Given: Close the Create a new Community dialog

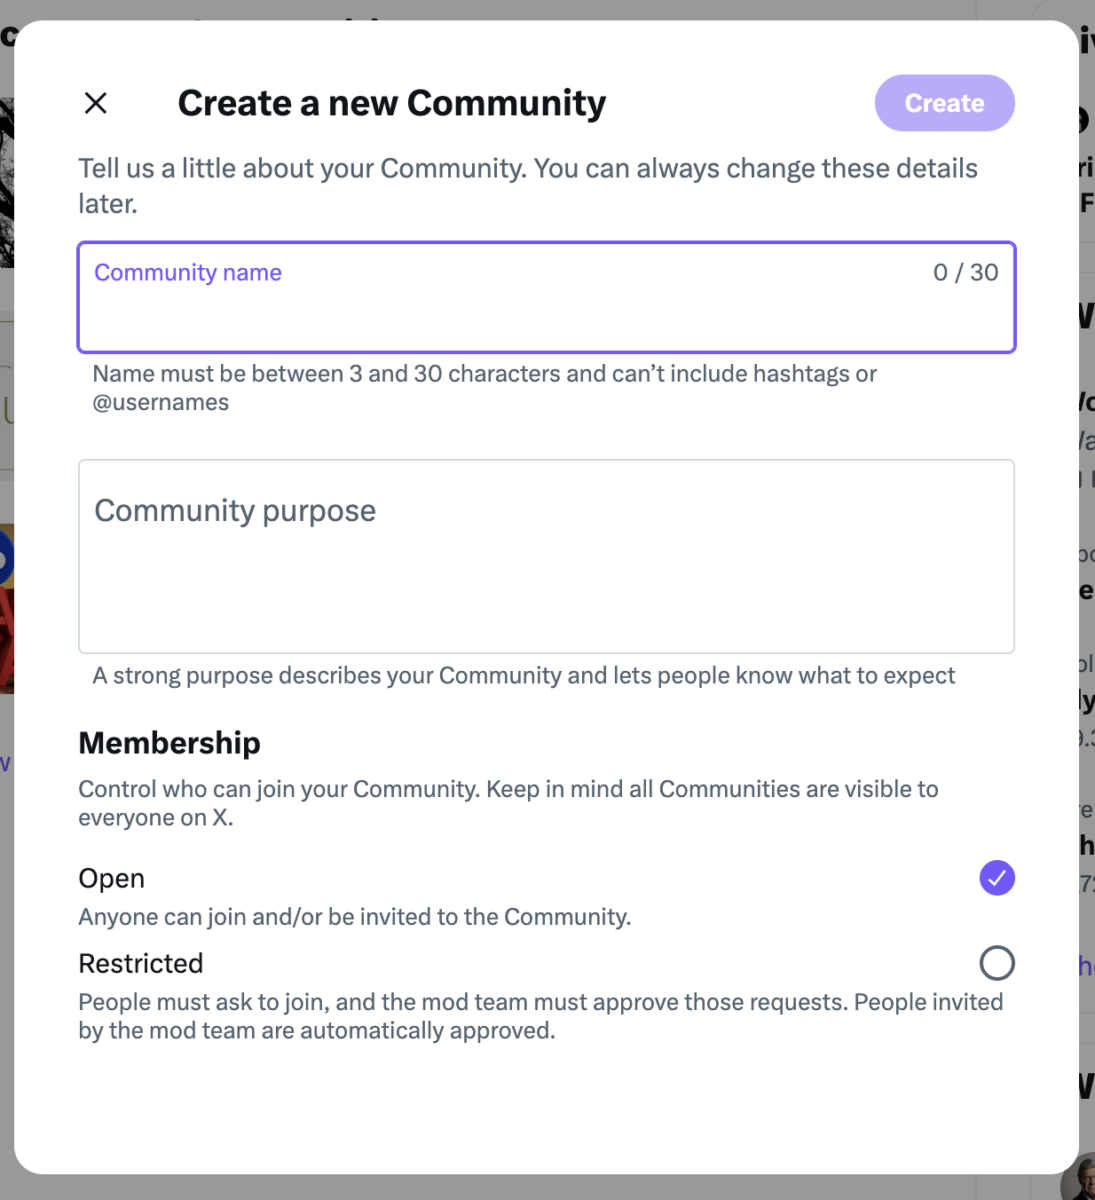Looking at the screenshot, I should (x=95, y=103).
